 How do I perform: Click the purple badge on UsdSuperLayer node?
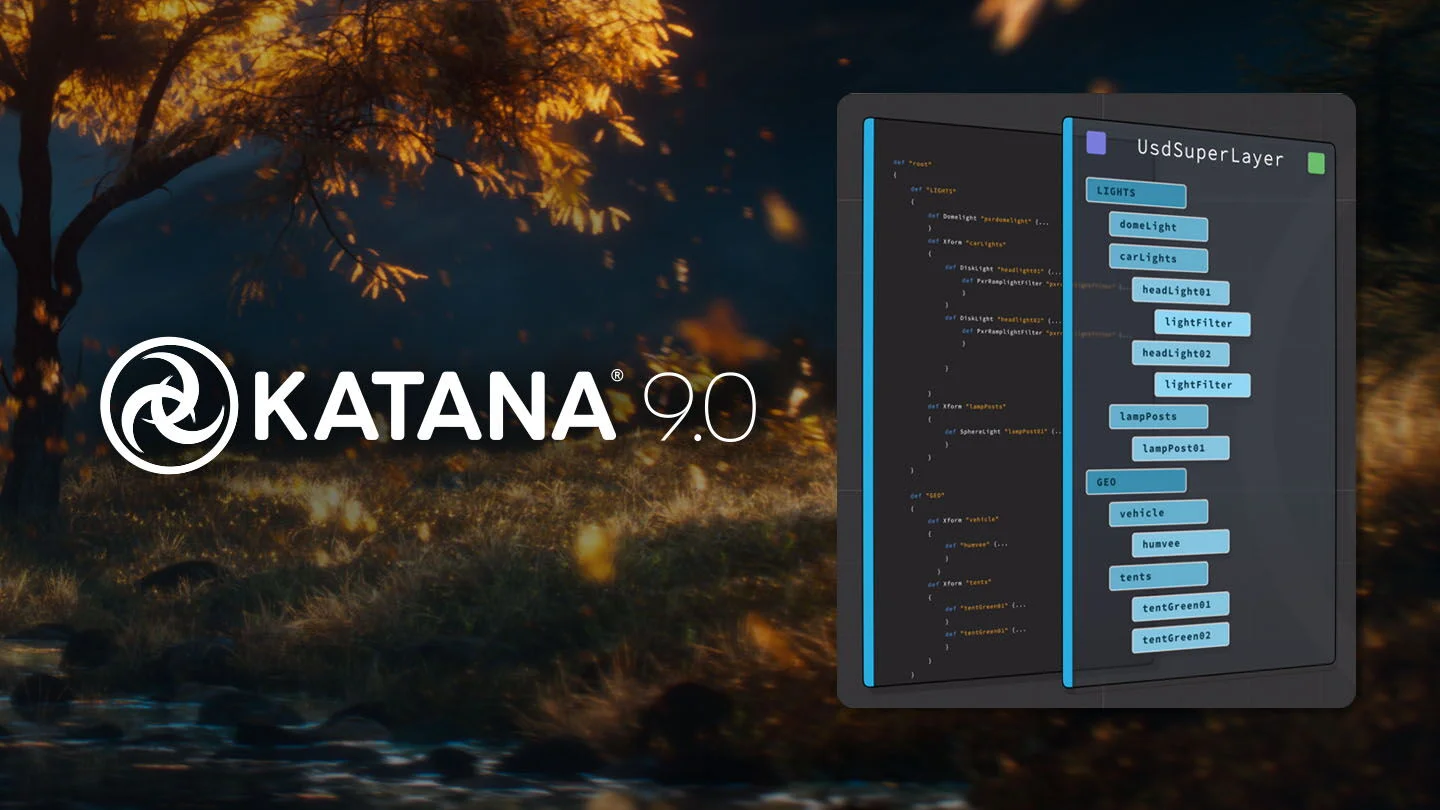tap(1096, 143)
